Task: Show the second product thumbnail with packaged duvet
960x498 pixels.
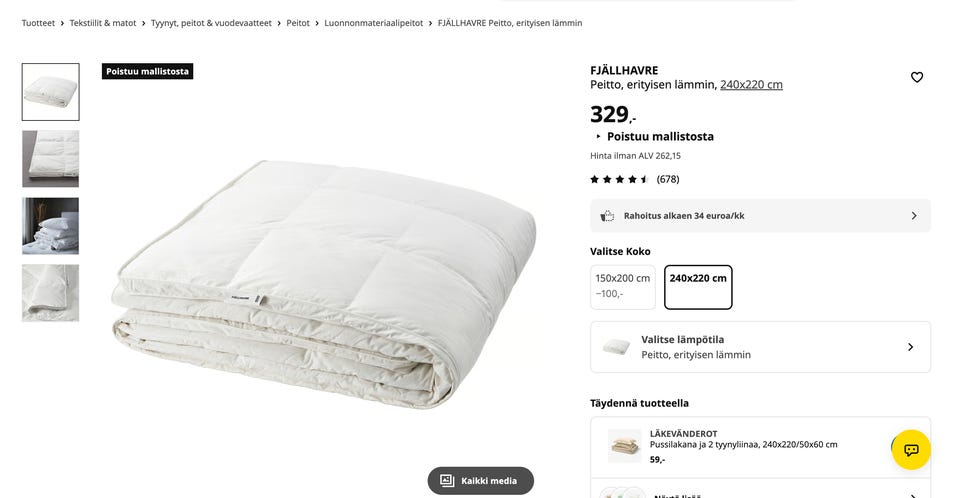Action: click(x=51, y=159)
